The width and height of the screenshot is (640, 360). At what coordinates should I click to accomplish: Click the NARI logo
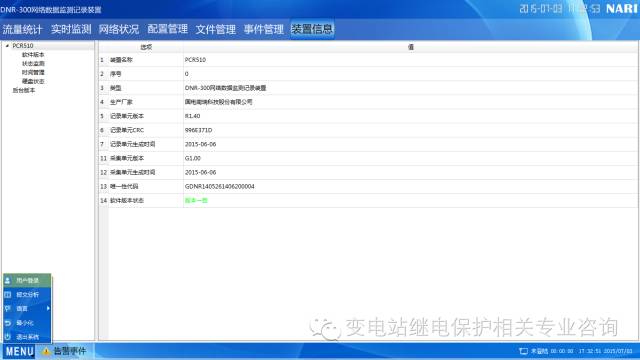point(622,9)
